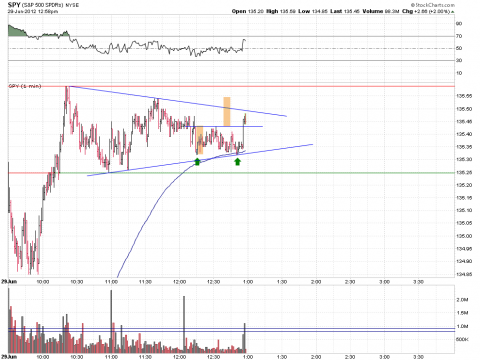Click the 30 level on RSI axis
This screenshot has height=361, width=480.
(x=459, y=60)
